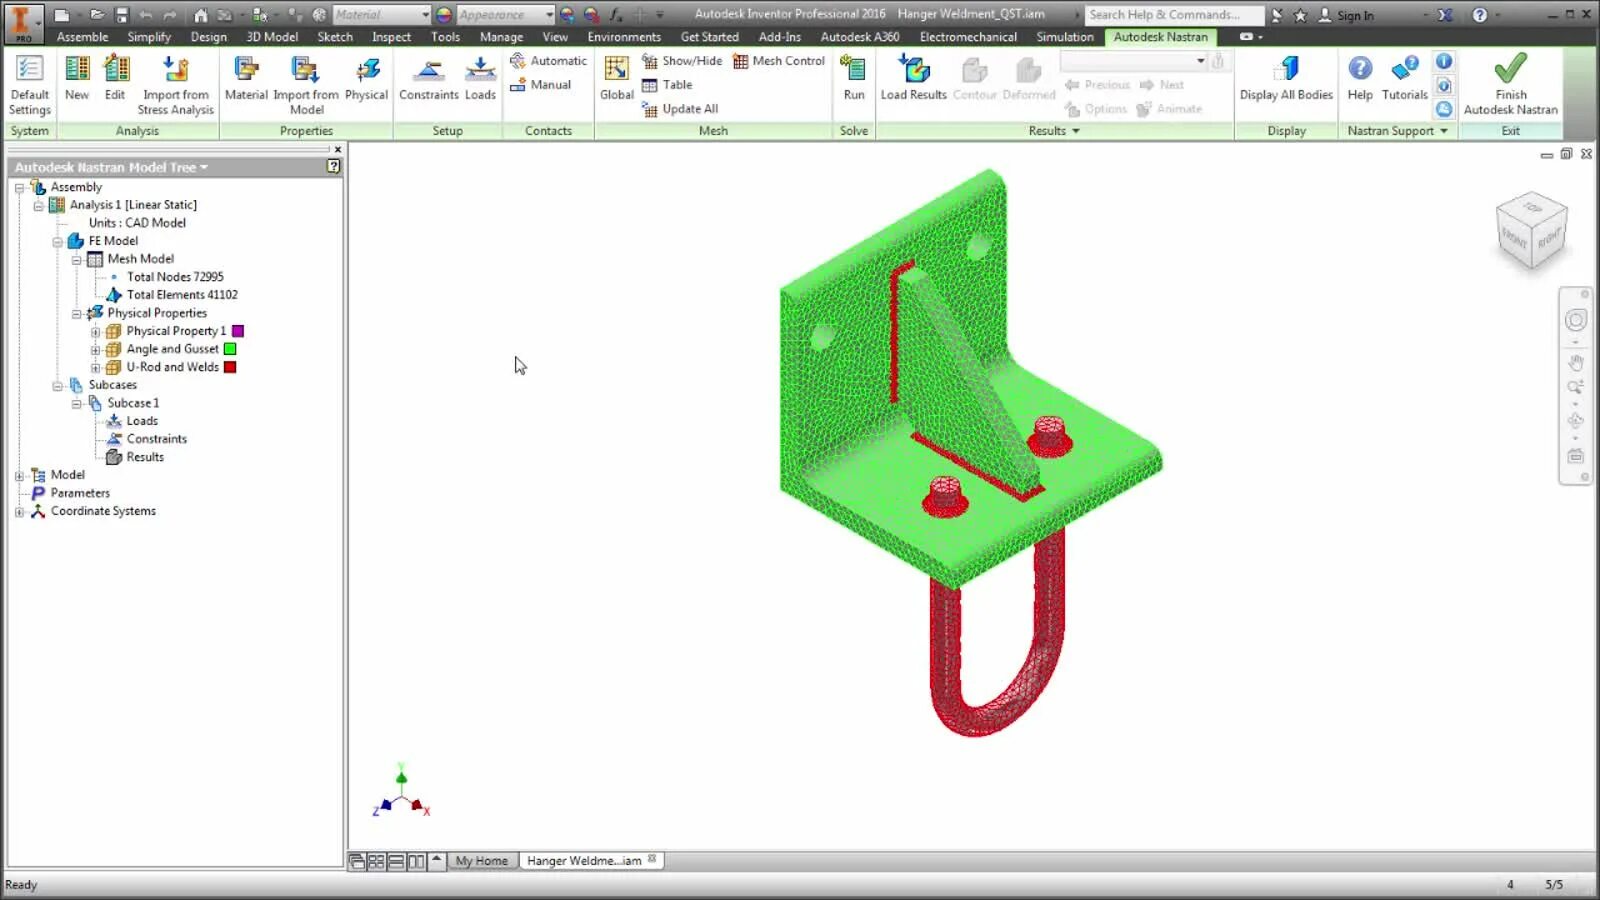This screenshot has height=900, width=1600.
Task: Select the Results tree item
Action: tap(145, 457)
